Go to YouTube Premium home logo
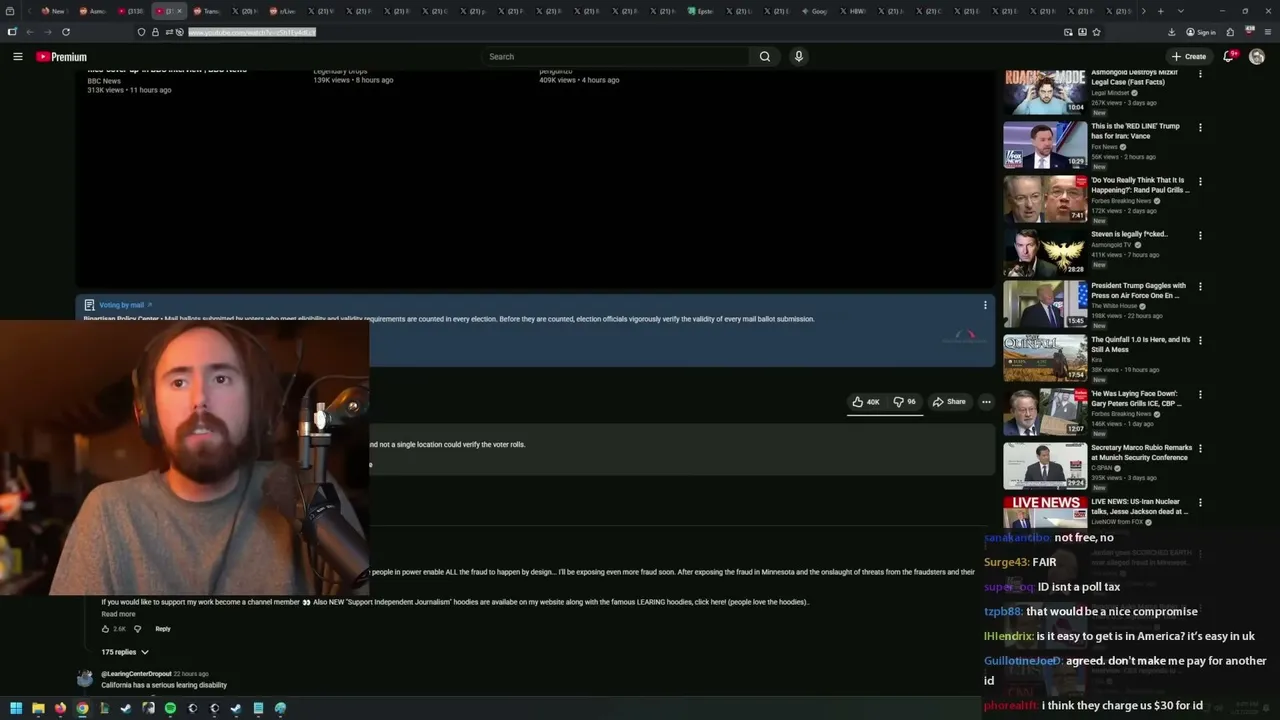Viewport: 1280px width, 720px height. click(x=62, y=57)
